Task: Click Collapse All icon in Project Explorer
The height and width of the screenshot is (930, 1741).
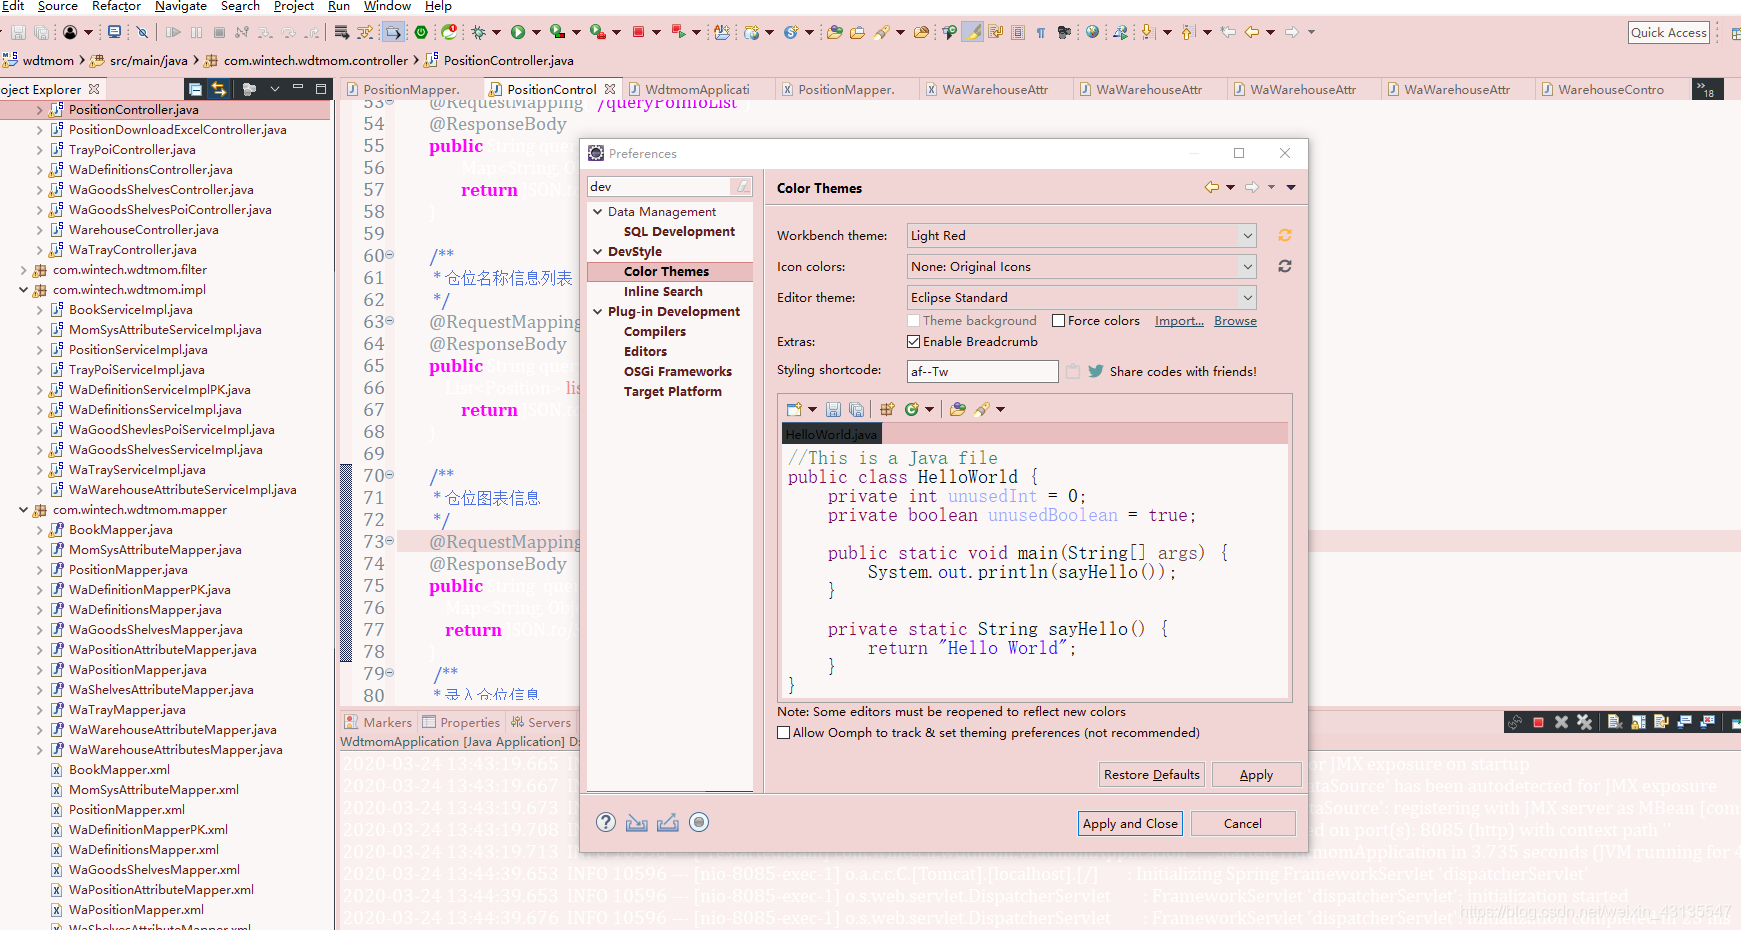Action: click(x=195, y=89)
